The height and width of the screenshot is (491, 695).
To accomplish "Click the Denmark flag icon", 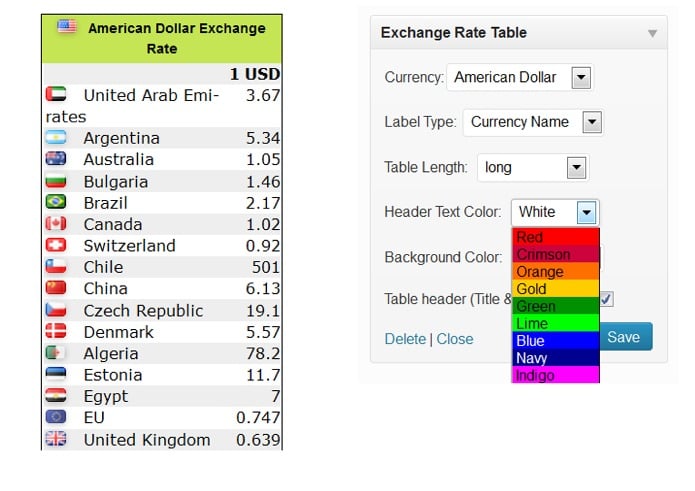I will tap(56, 331).
